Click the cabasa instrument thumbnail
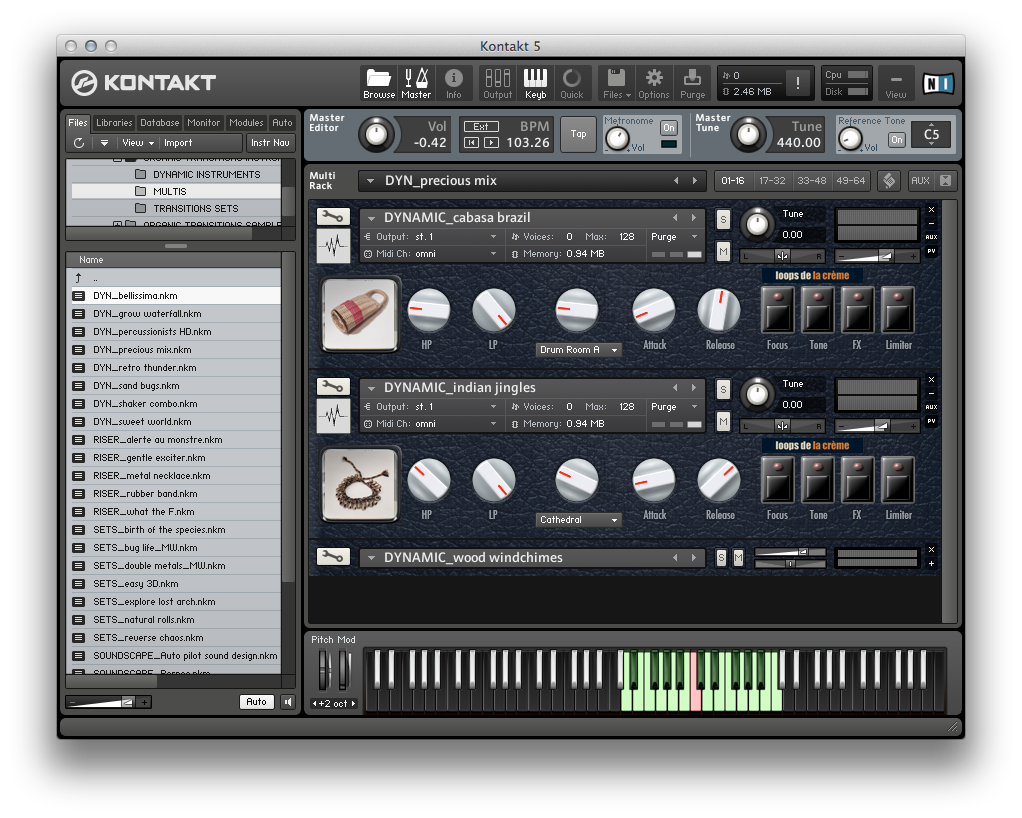This screenshot has width=1022, height=818. (x=360, y=314)
